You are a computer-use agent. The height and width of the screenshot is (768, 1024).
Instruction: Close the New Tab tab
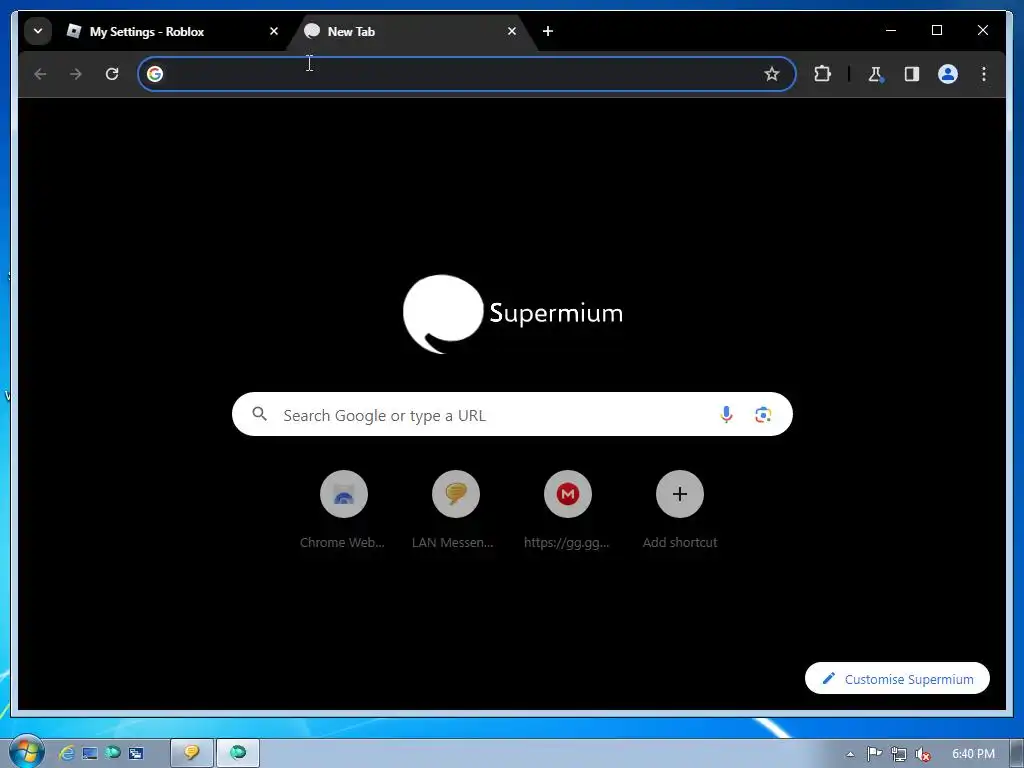(x=511, y=31)
